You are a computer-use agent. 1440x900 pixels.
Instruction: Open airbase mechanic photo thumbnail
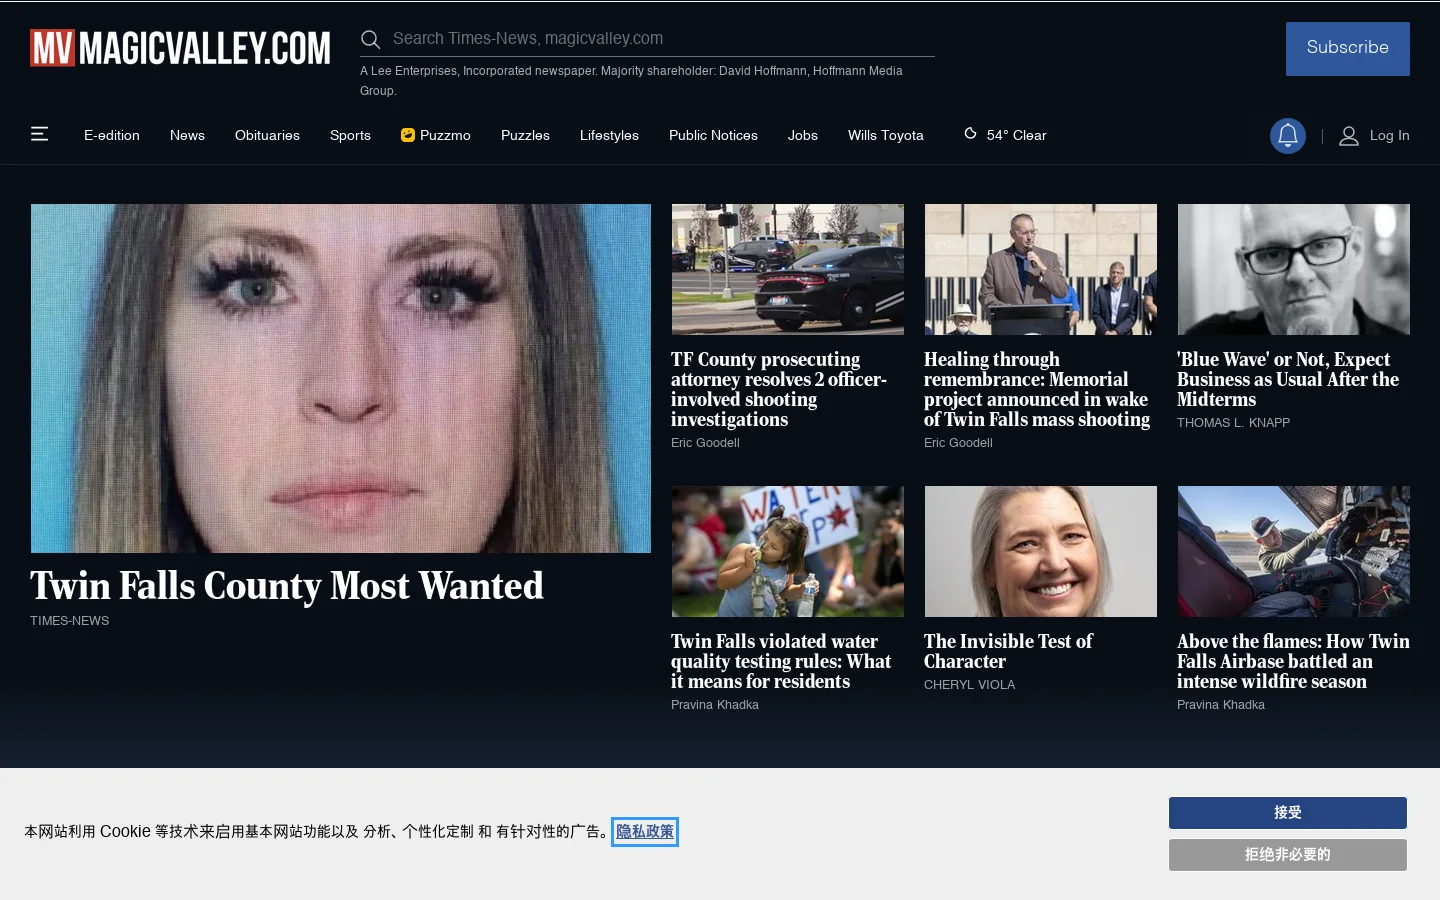(1294, 551)
